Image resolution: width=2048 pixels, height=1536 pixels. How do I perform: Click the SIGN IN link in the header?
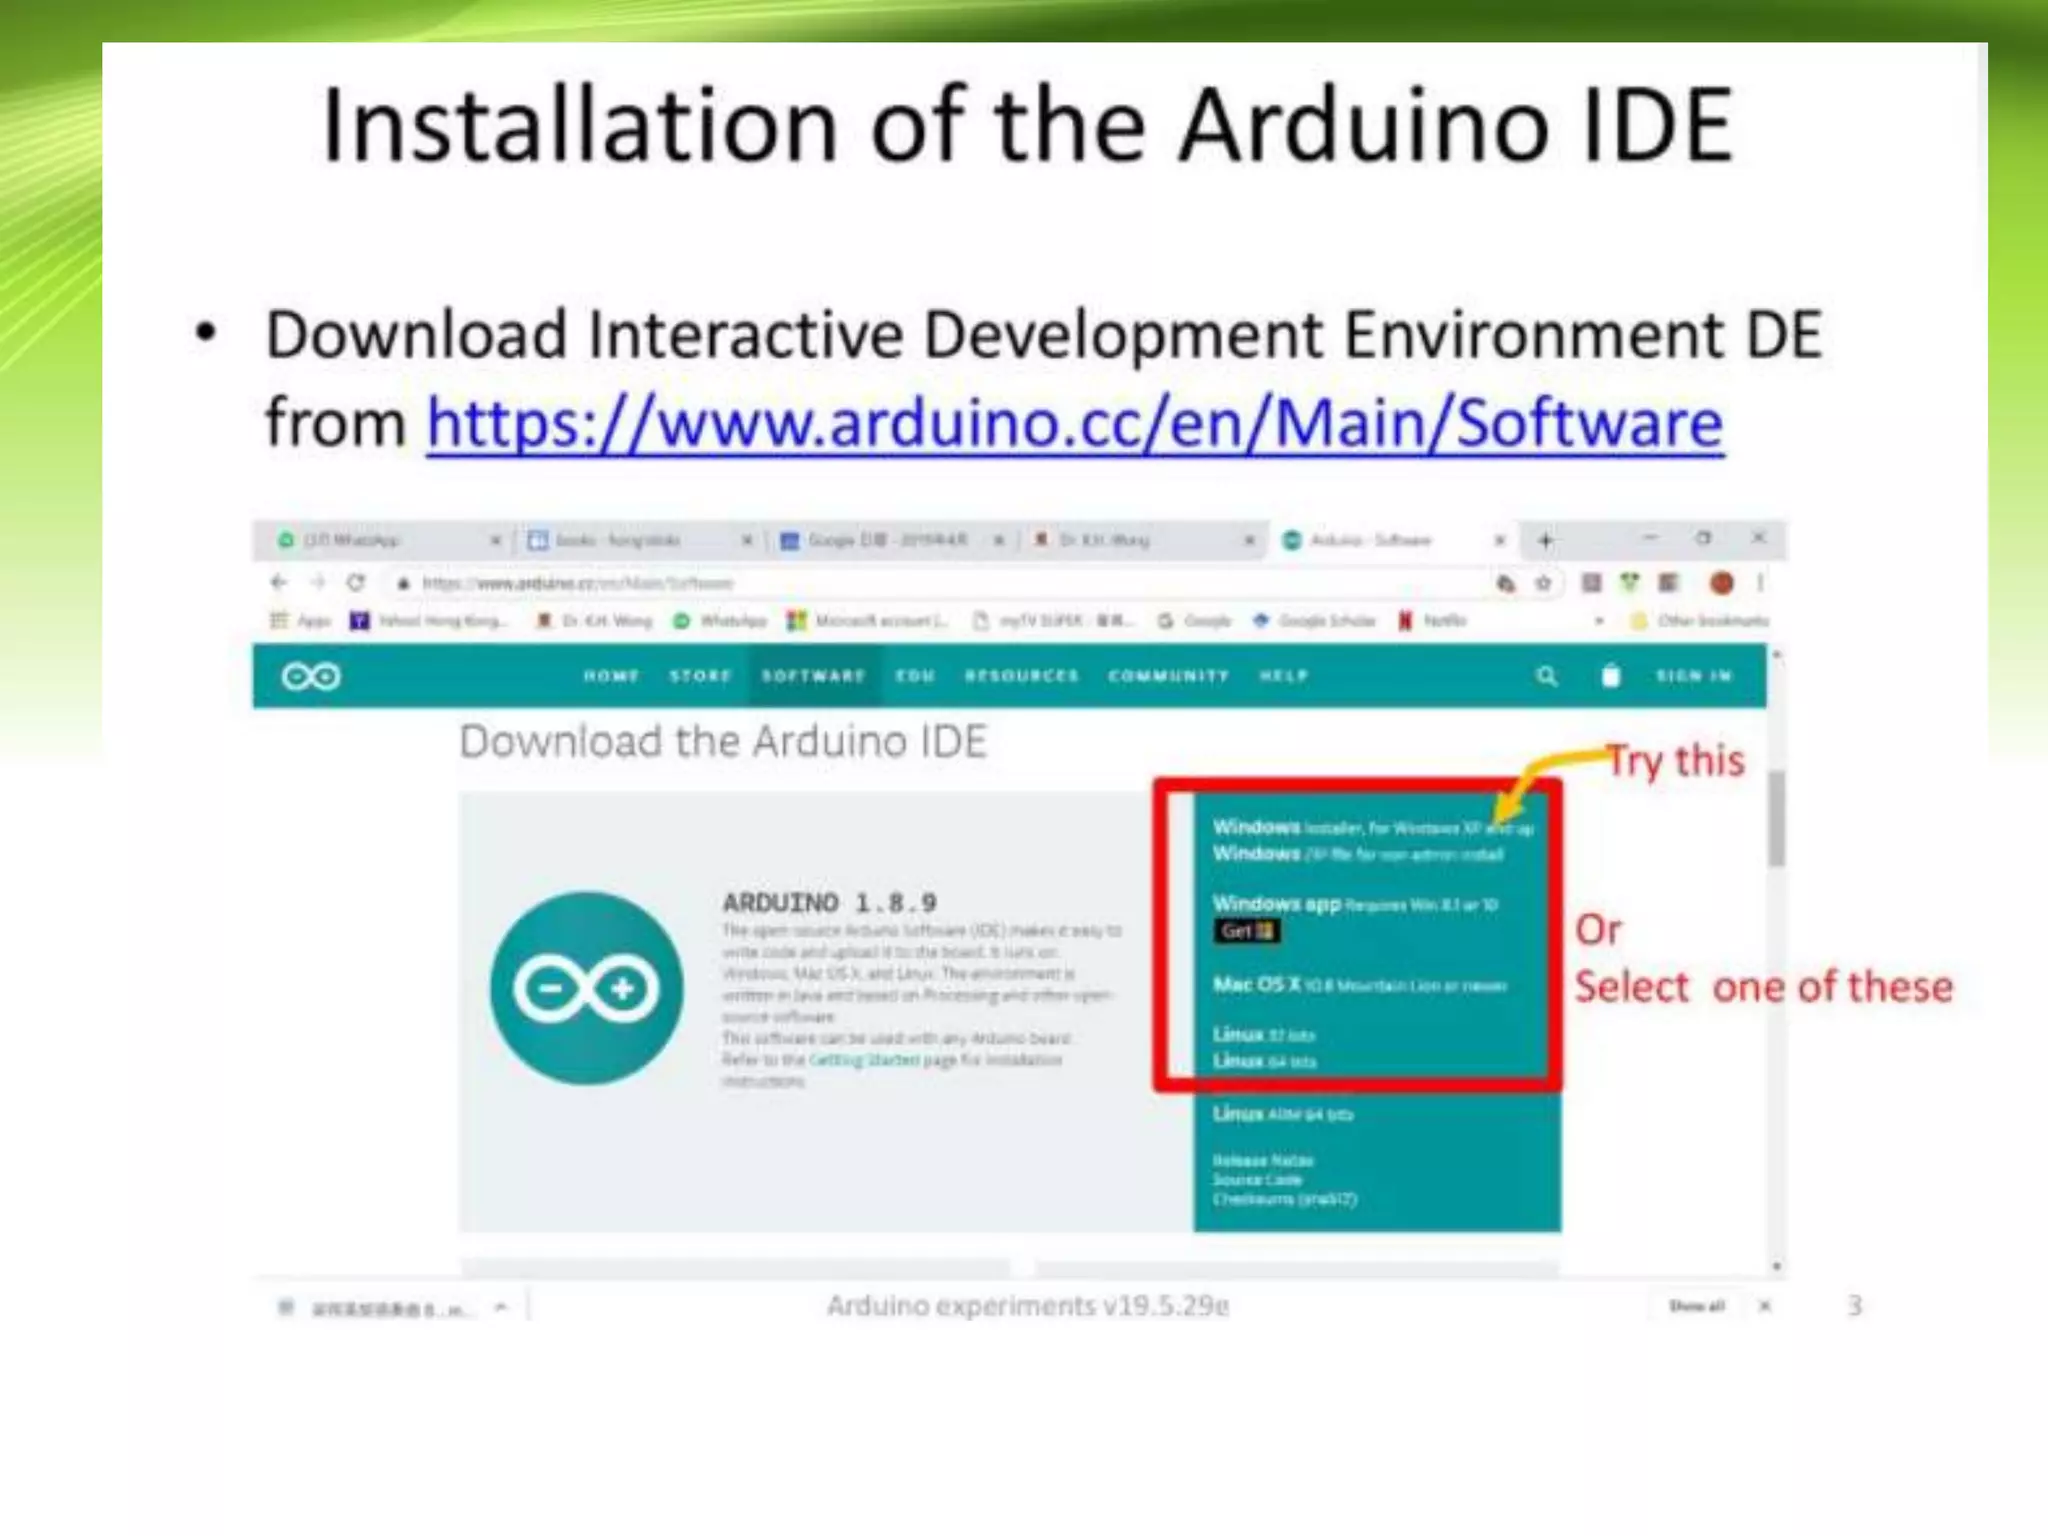pos(1693,677)
